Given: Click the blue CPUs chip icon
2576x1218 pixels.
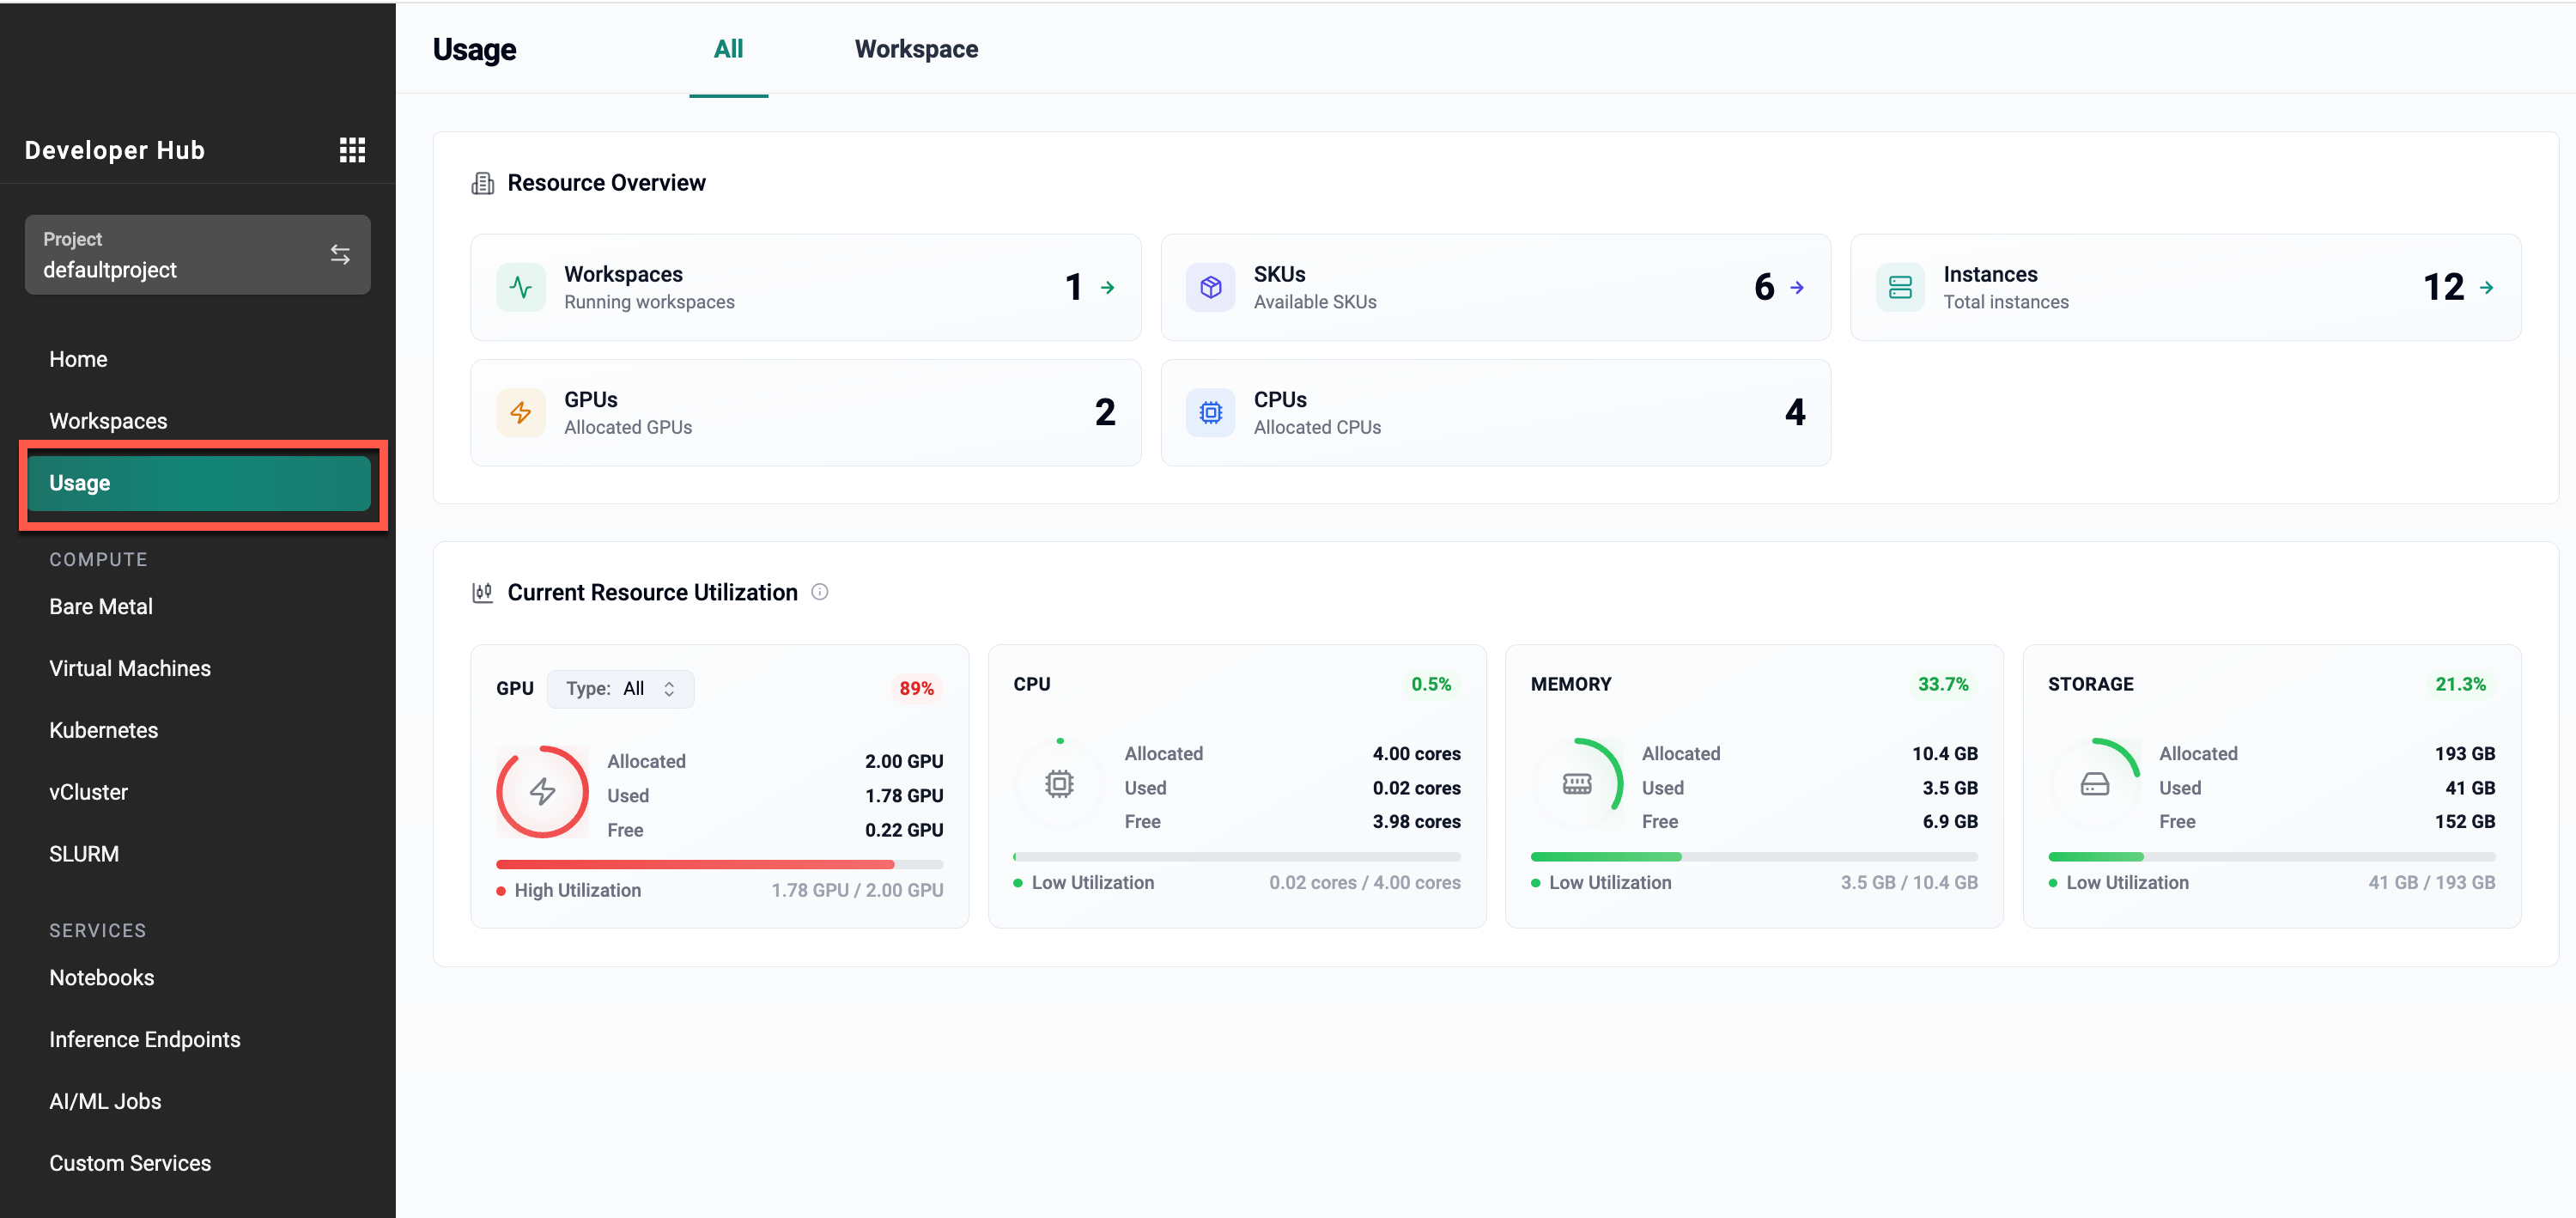Looking at the screenshot, I should click(1210, 413).
